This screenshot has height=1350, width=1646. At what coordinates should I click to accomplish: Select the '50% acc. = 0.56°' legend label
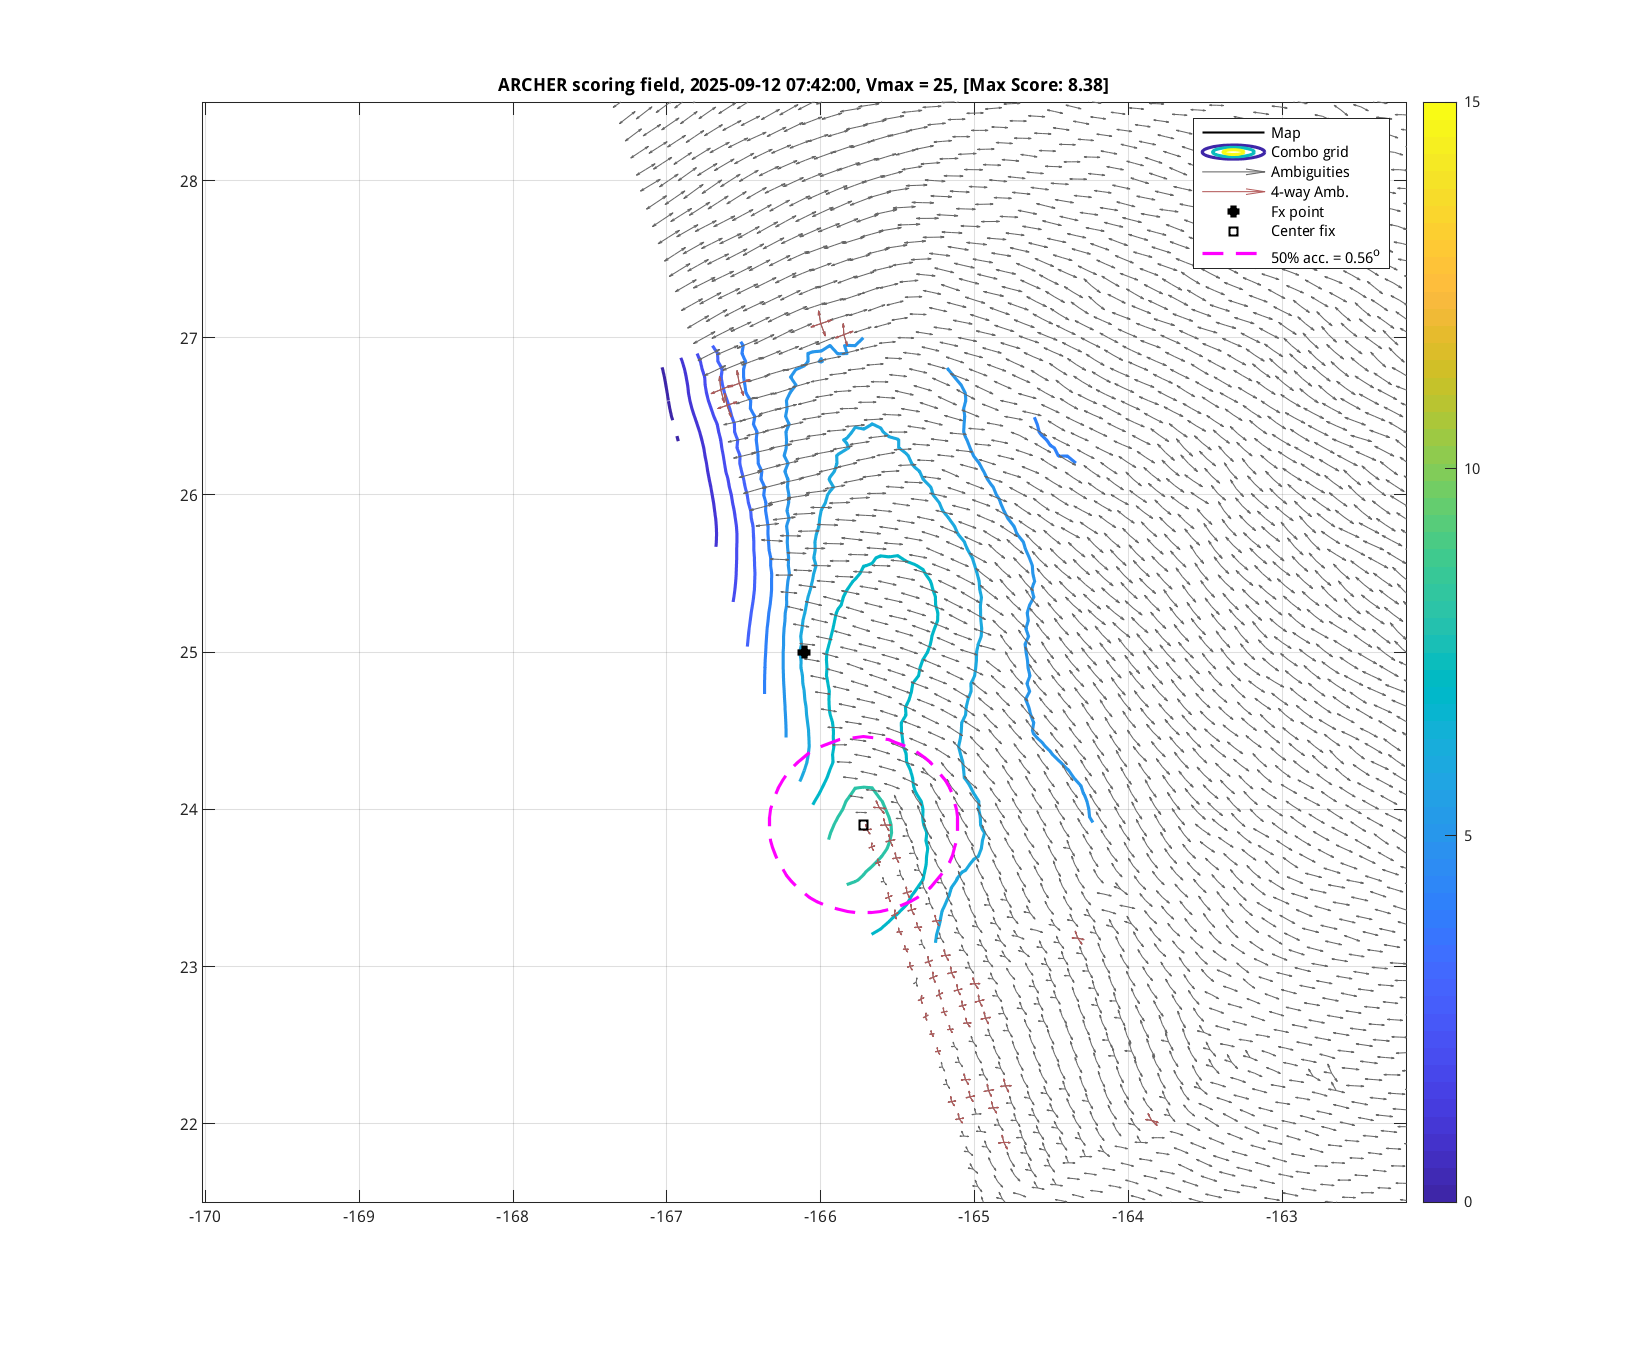[1324, 257]
